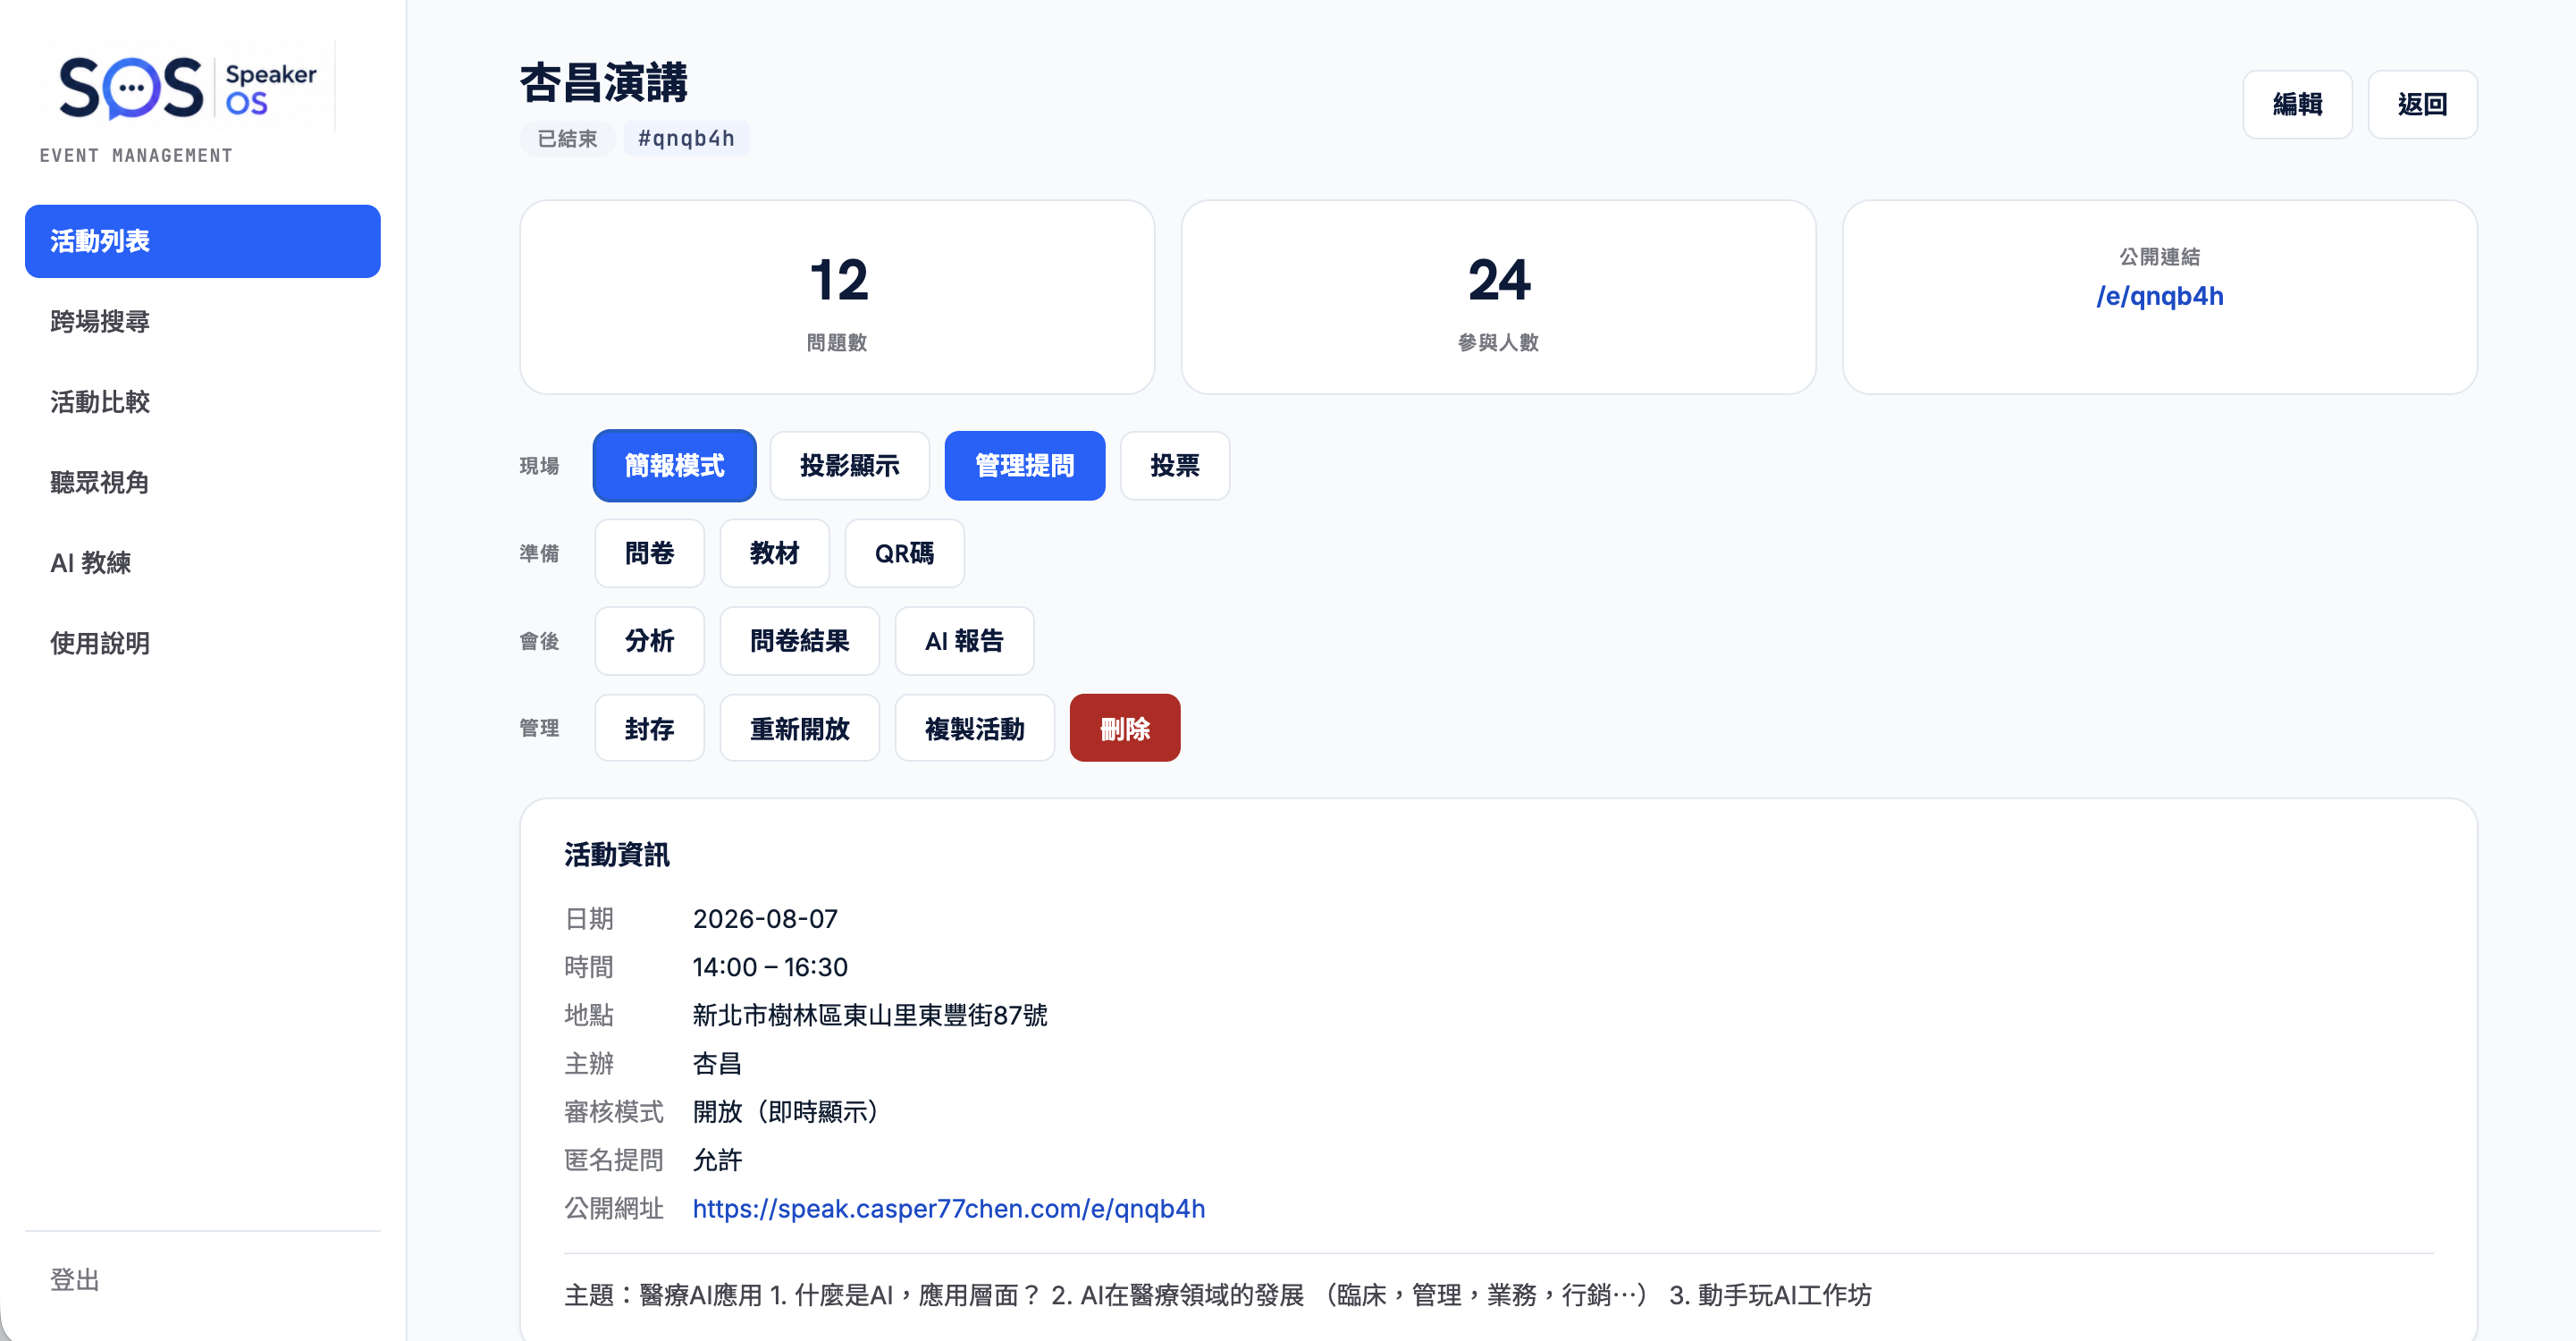Click the 參與人數 card showing 24

point(1498,297)
